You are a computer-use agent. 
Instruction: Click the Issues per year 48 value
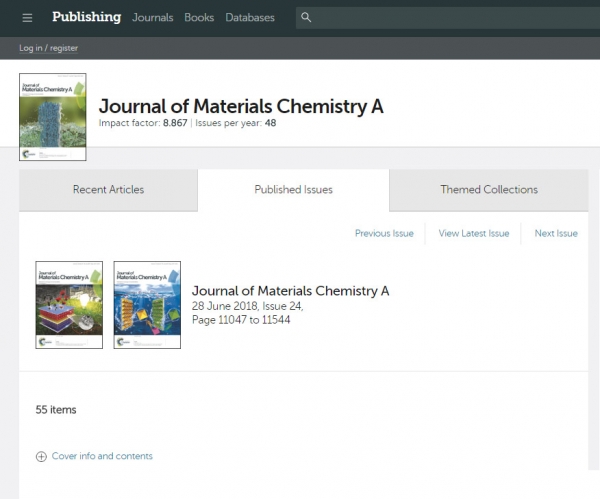[271, 123]
